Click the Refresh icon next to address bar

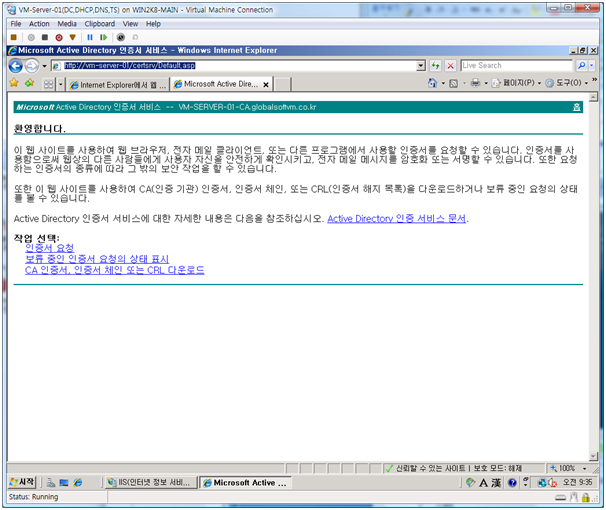click(435, 66)
